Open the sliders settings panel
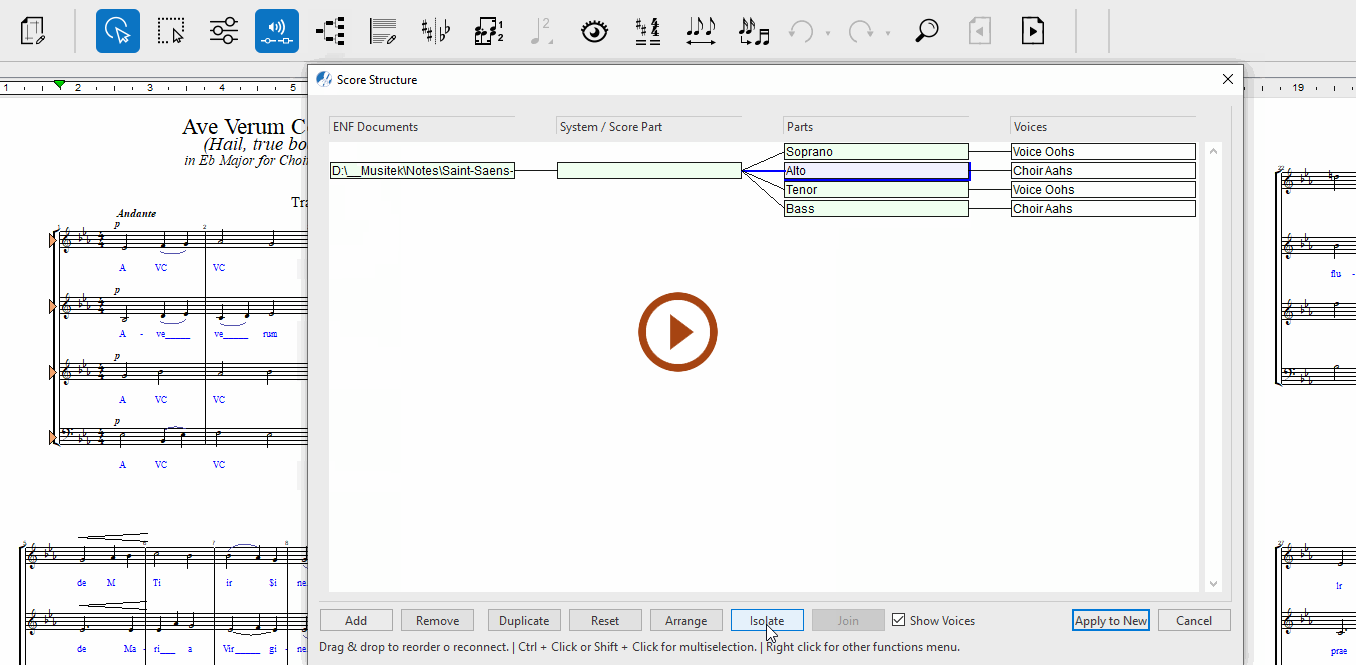The image size is (1356, 665). tap(224, 31)
